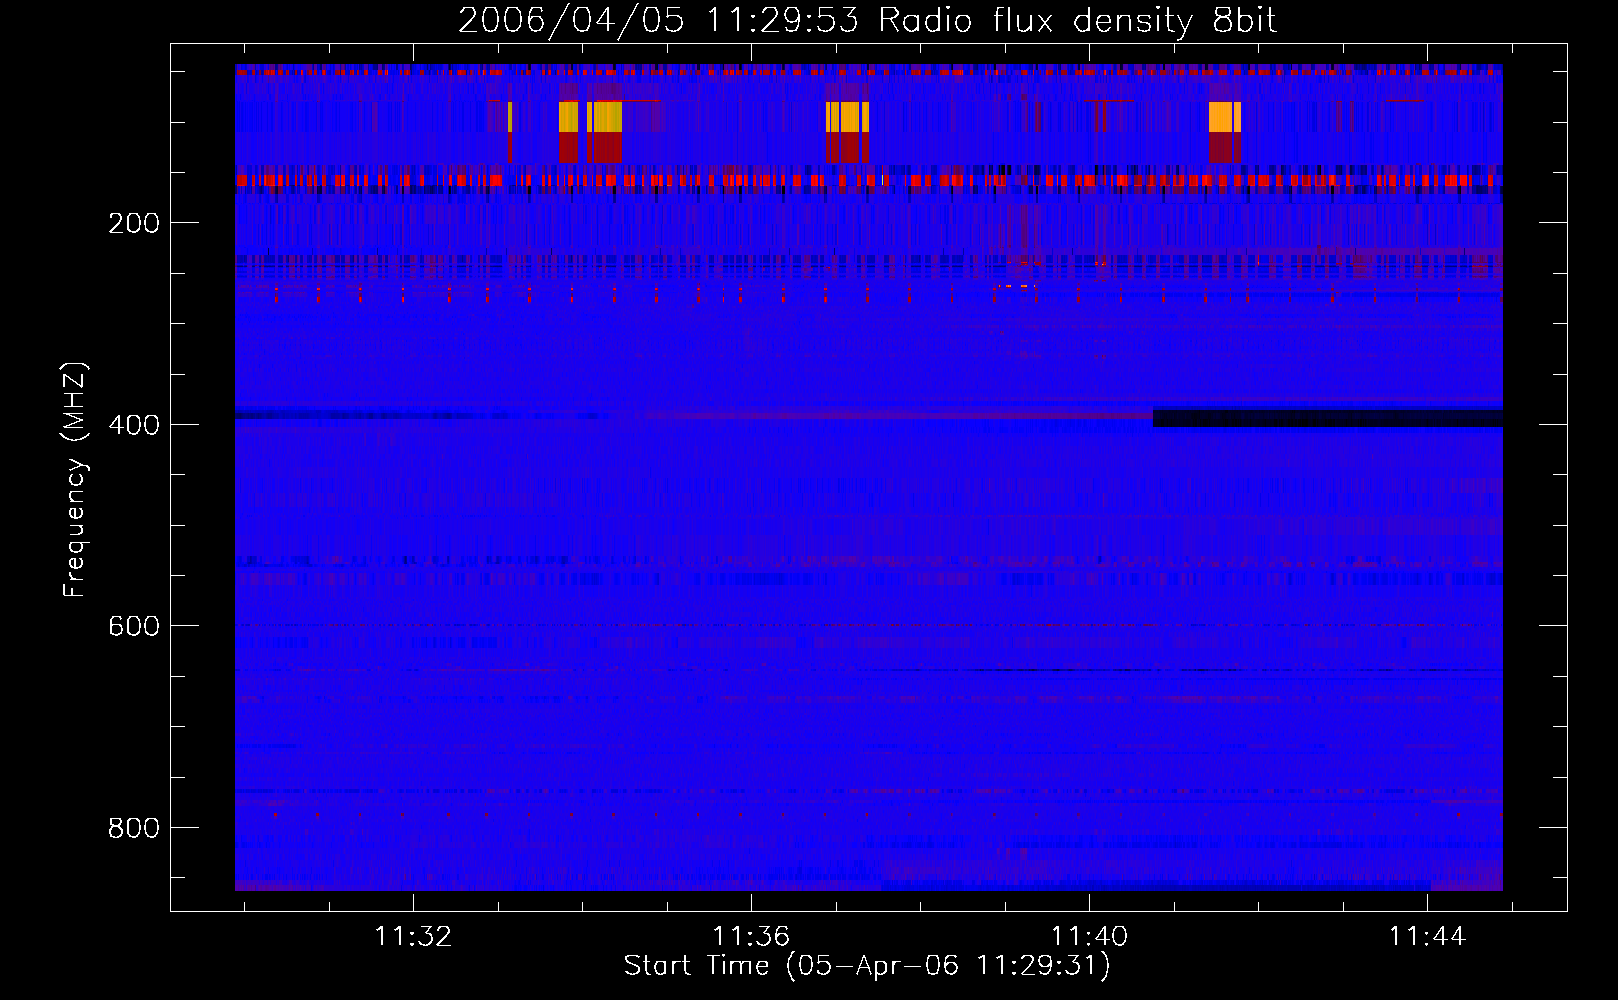This screenshot has height=1000, width=1618.
Task: Click the 800 frequency tick label
Action: [x=134, y=828]
